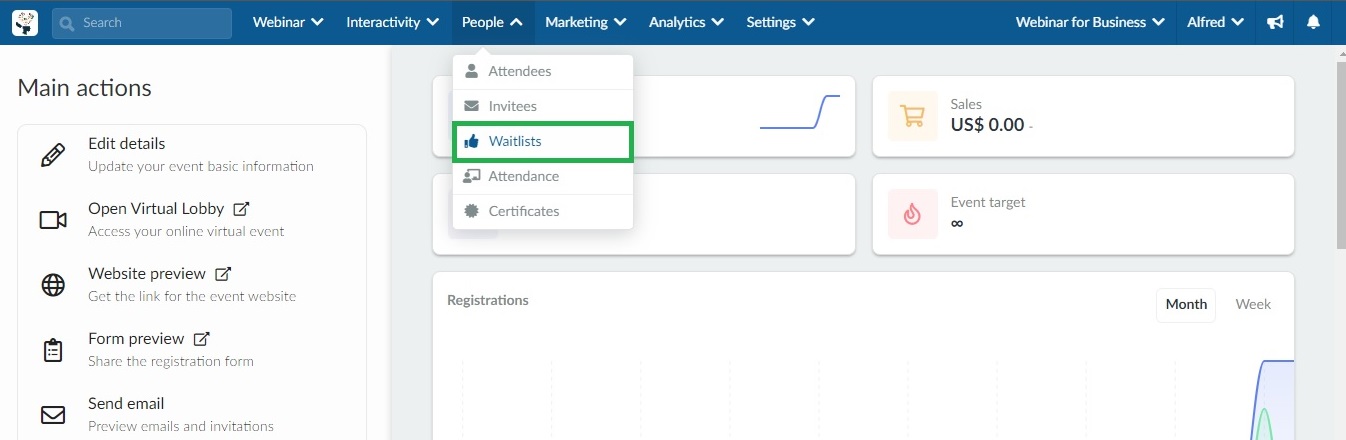Click 'Update your event basic information' text
Screen dimensions: 1346x440
tap(201, 167)
